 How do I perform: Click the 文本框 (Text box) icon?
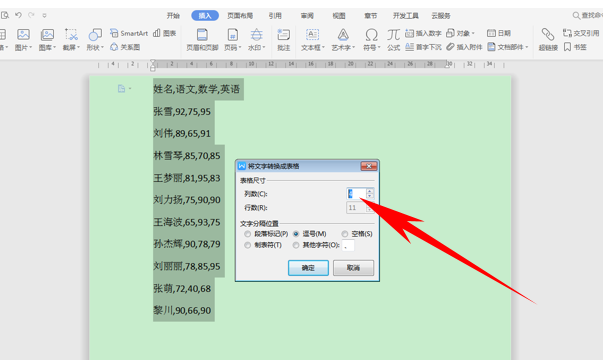tap(312, 35)
